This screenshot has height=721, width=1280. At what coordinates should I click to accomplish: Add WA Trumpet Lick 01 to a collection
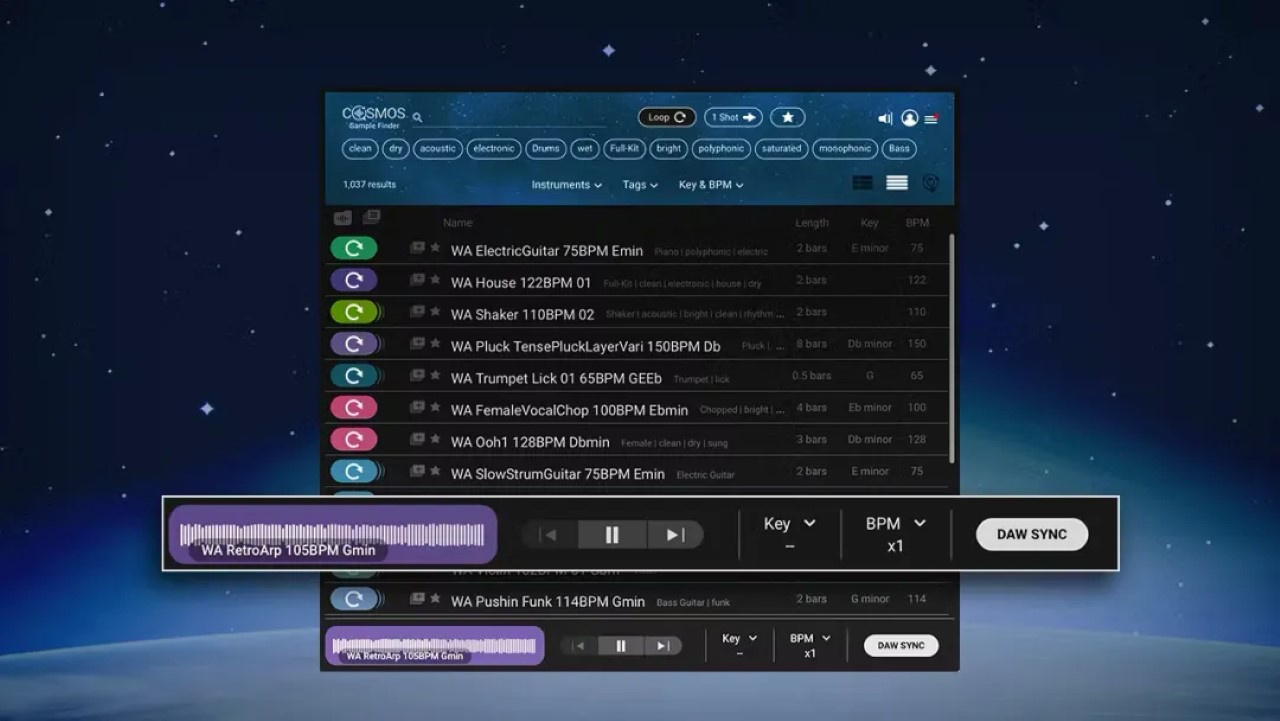(x=417, y=376)
